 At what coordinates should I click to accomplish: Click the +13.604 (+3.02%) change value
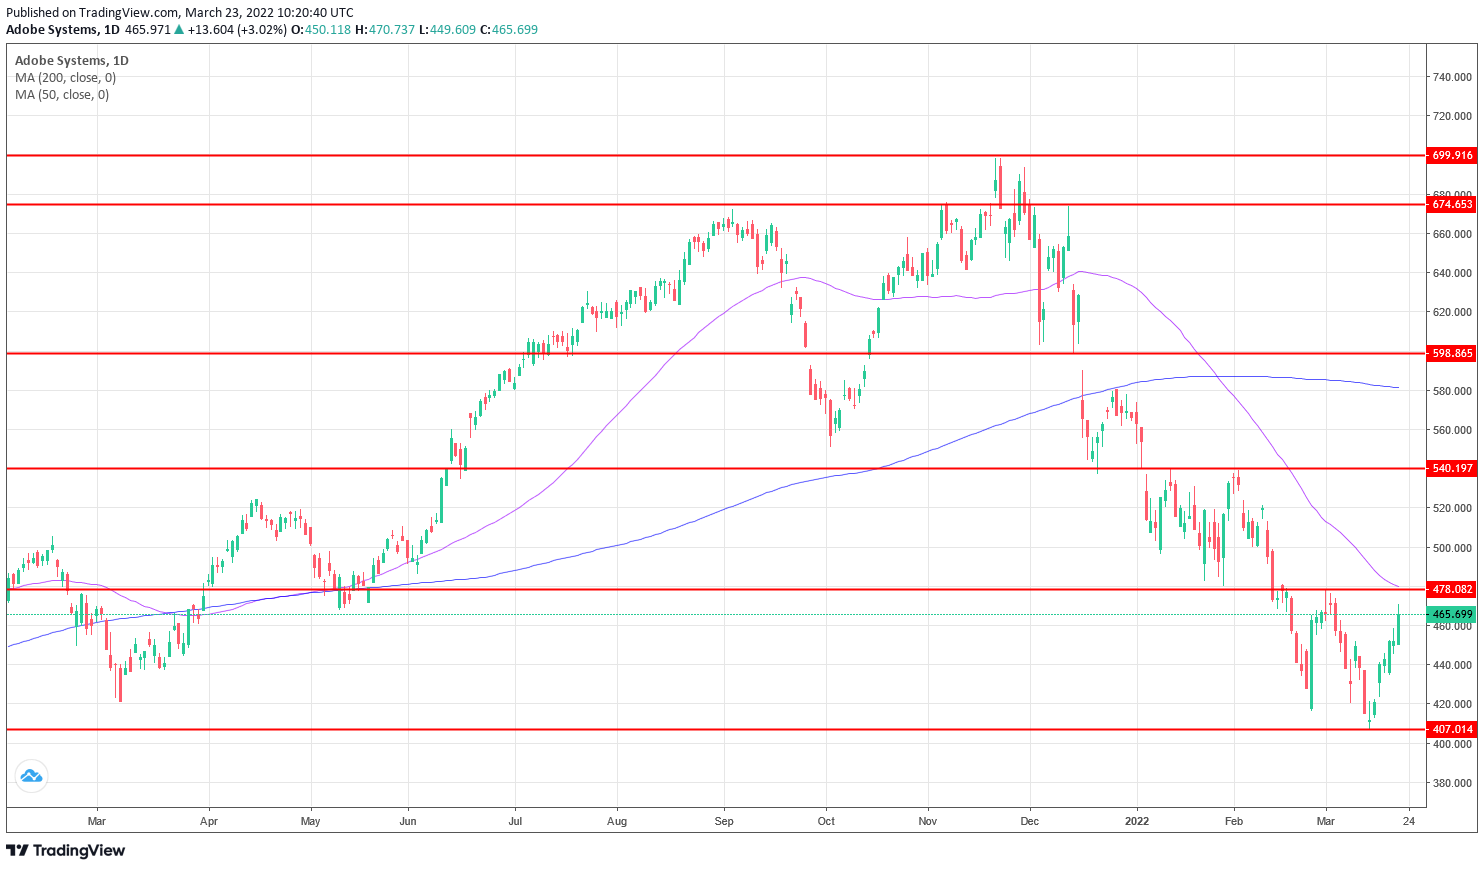click(237, 30)
